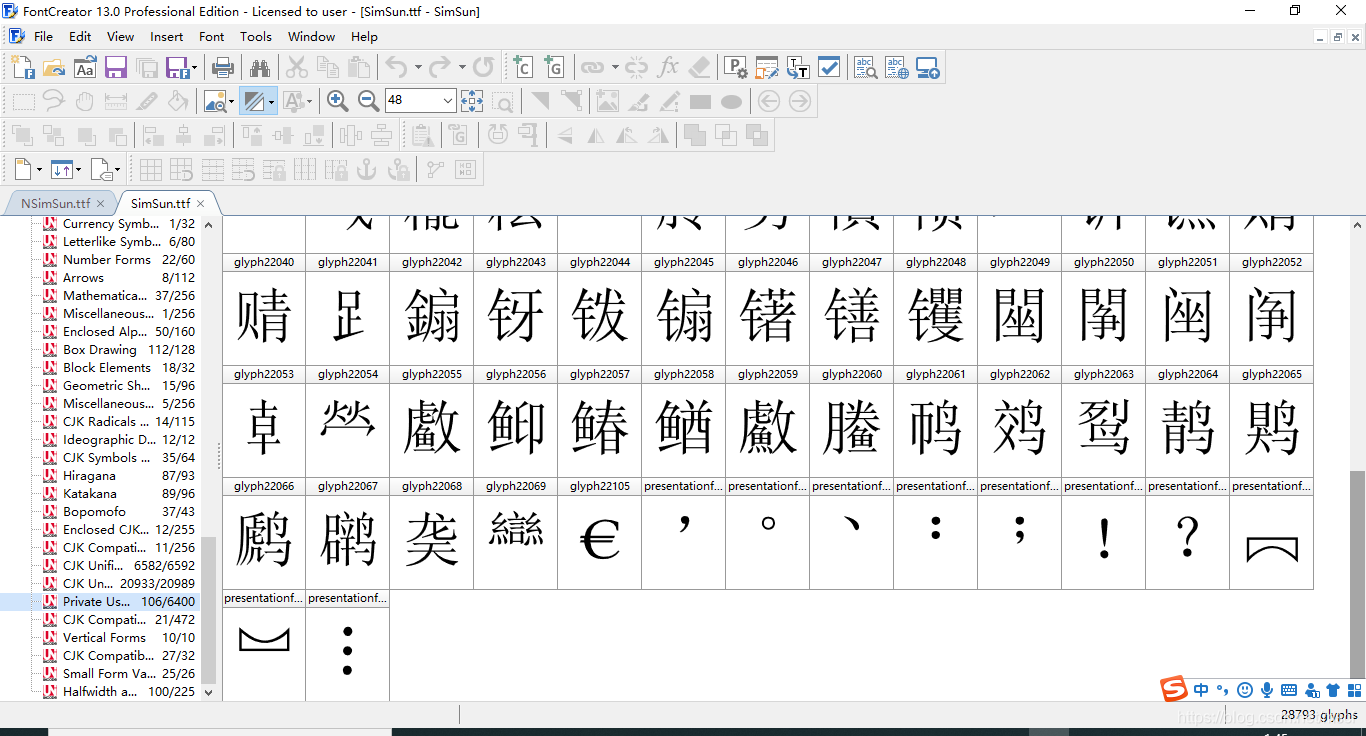This screenshot has height=736, width=1366.
Task: Open the Edit menu
Action: click(x=80, y=36)
